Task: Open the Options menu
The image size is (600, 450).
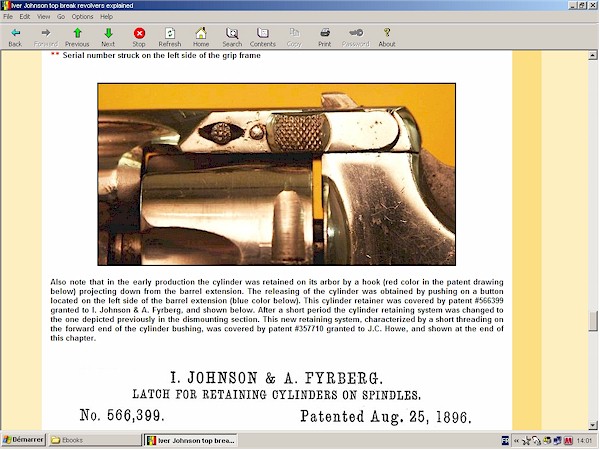Action: (82, 16)
